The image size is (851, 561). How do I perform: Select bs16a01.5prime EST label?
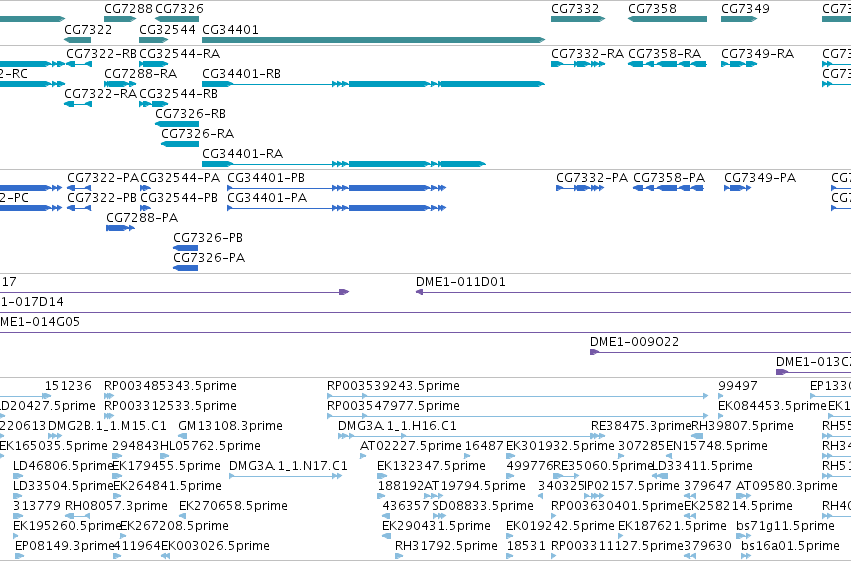click(x=790, y=546)
